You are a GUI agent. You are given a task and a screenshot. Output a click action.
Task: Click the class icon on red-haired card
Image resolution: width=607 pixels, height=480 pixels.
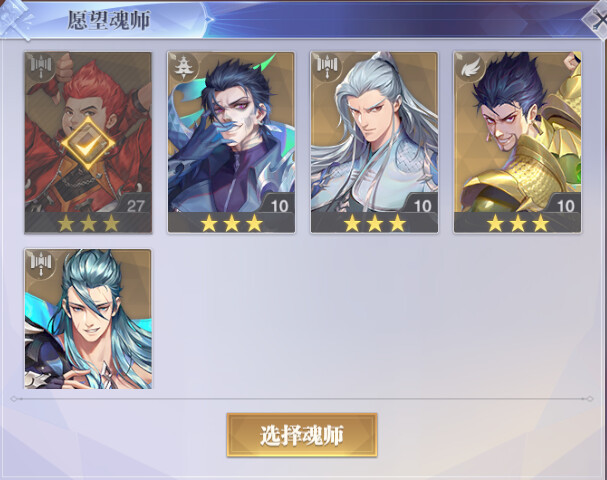coord(41,67)
